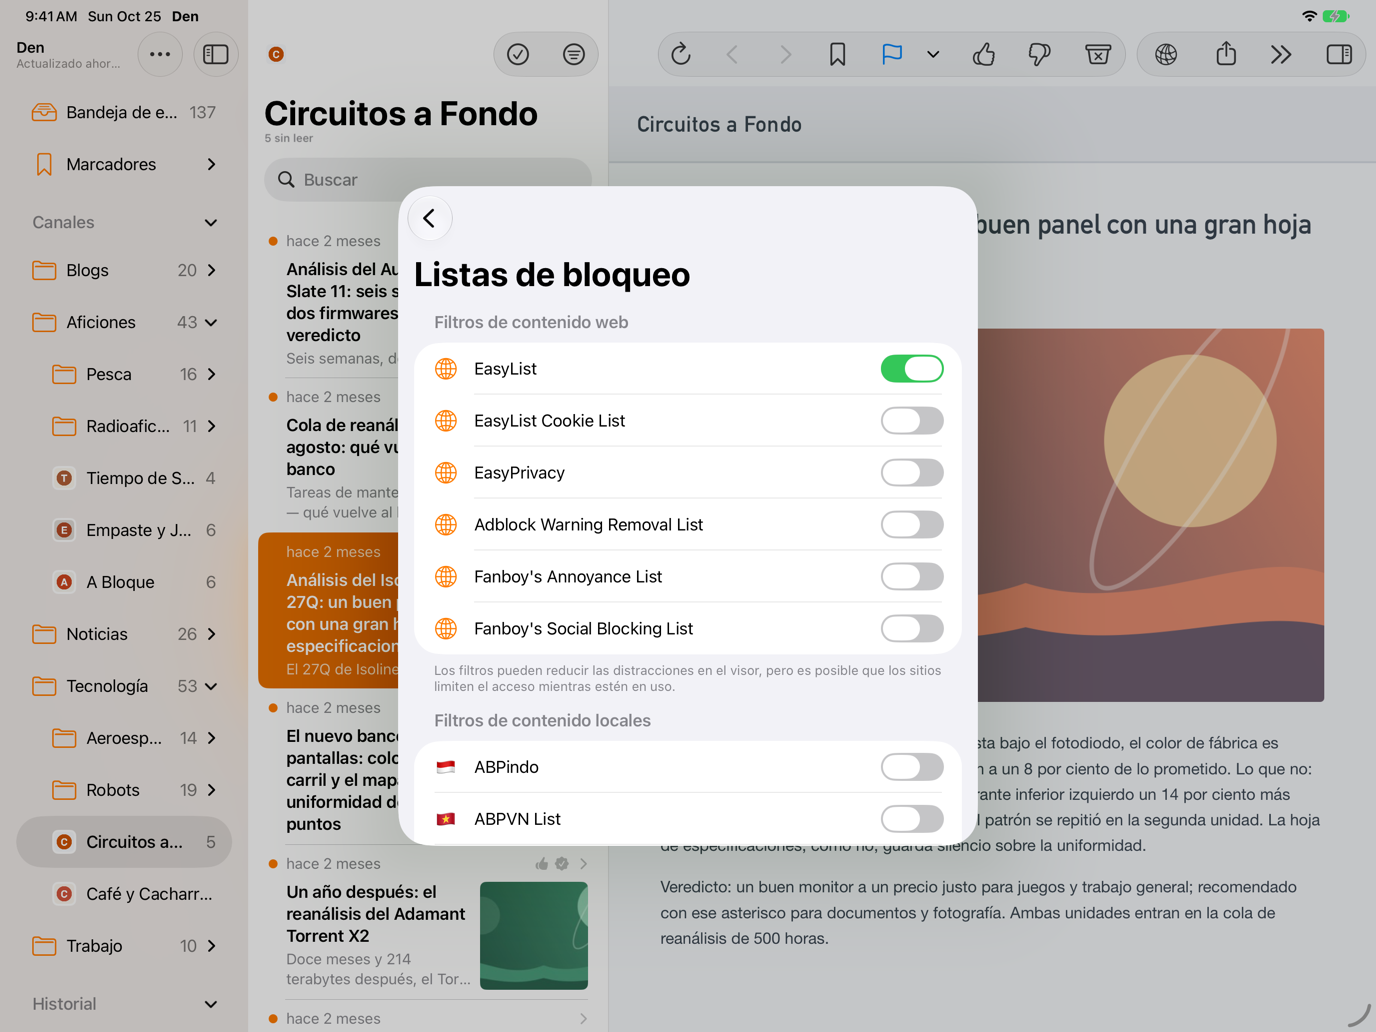The height and width of the screenshot is (1032, 1376).
Task: Enable EasyList Cookie List switch
Action: [x=912, y=421]
